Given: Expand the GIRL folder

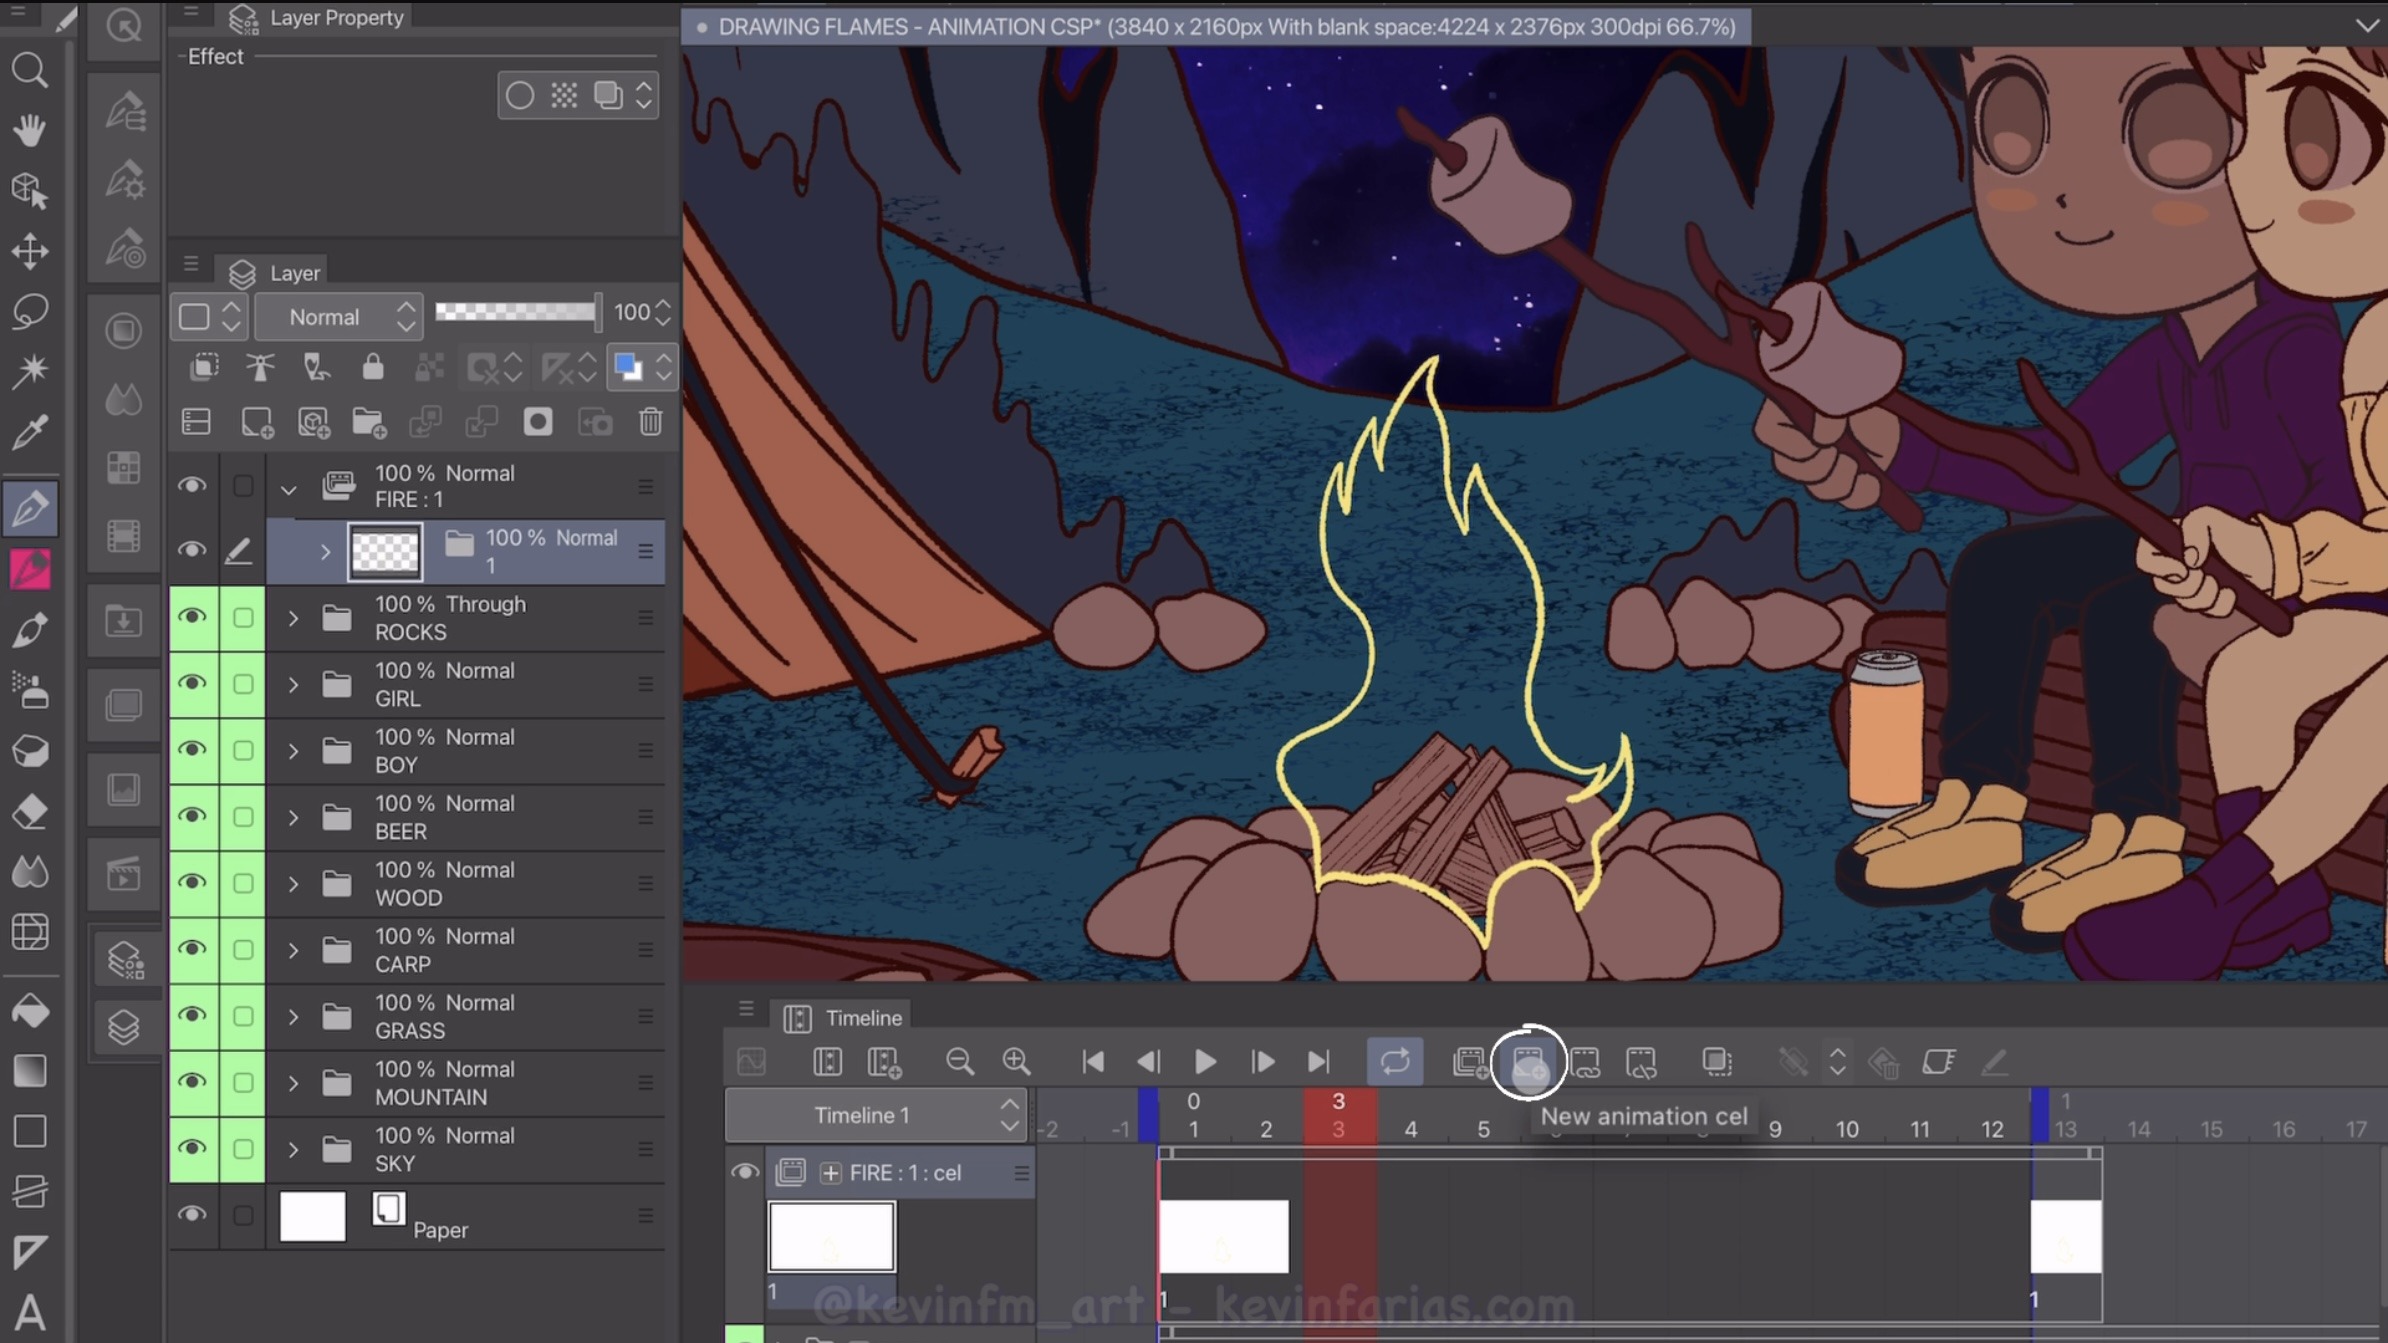Looking at the screenshot, I should (x=293, y=685).
